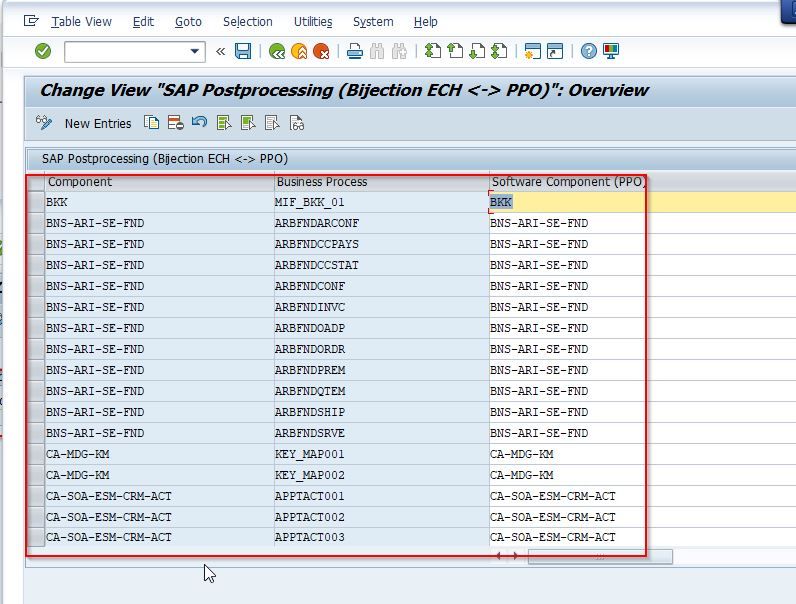Click the KEY_MAP002 business process cell
The width and height of the screenshot is (796, 604).
[x=382, y=475]
